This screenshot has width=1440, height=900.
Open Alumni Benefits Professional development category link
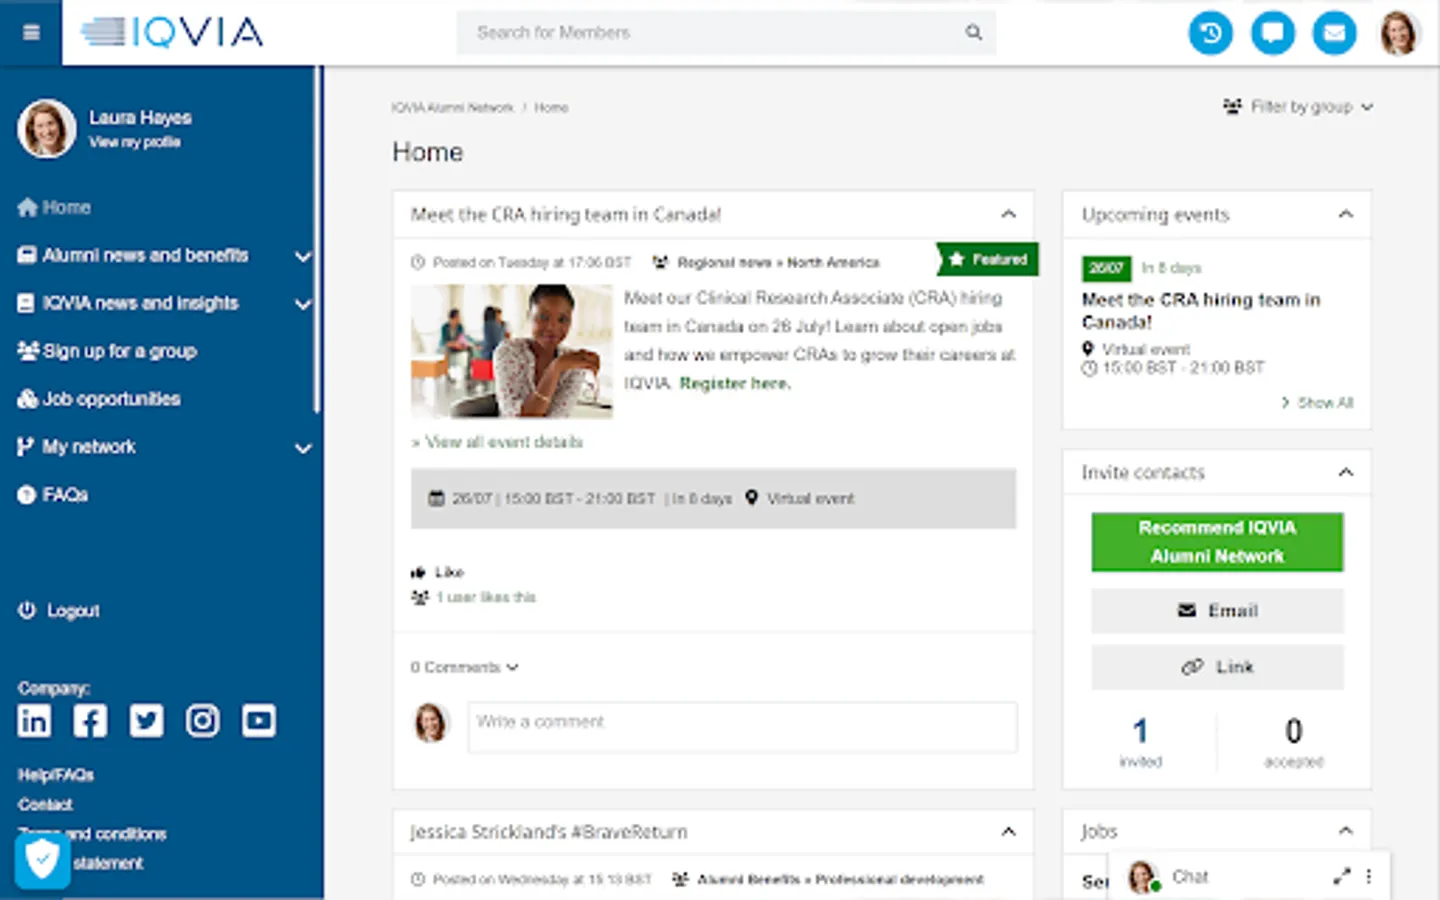point(840,879)
